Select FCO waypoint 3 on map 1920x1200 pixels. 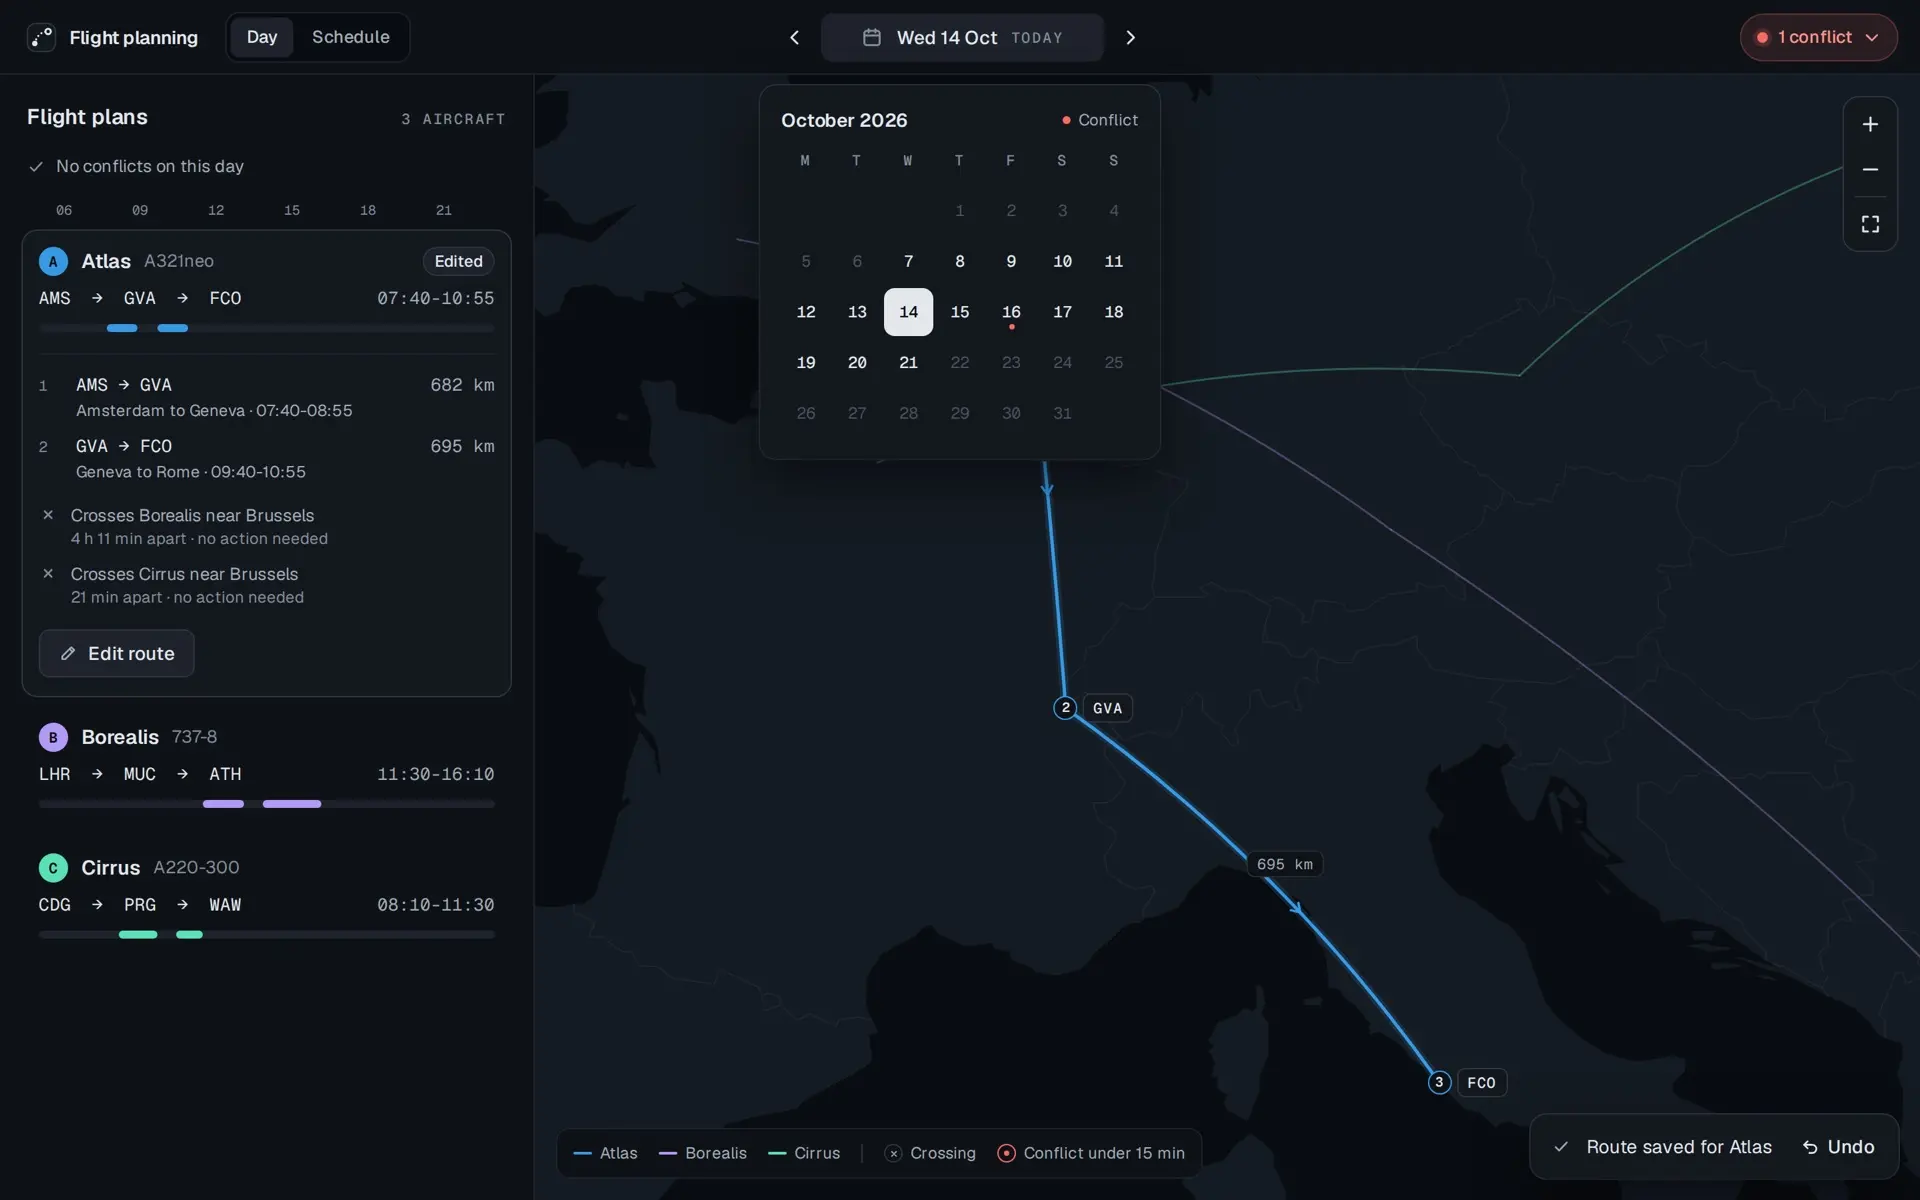1439,1082
